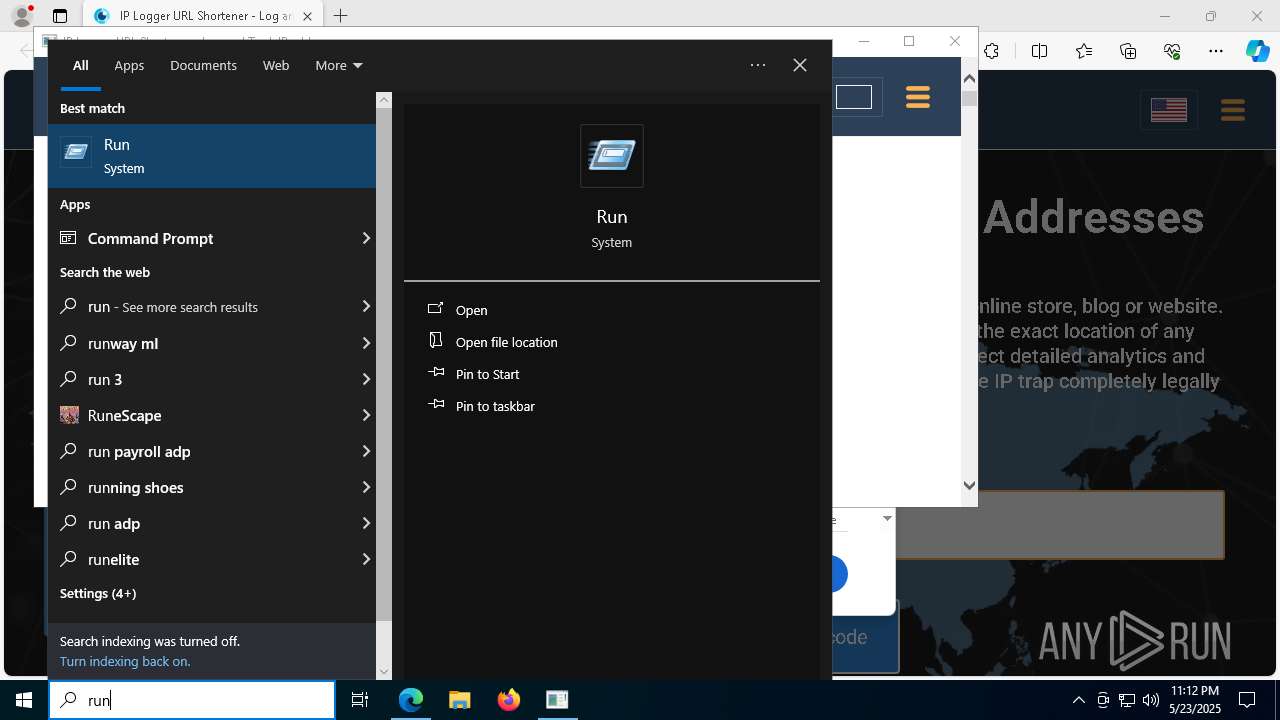Open a new Edge tab
The height and width of the screenshot is (720, 1280).
point(340,16)
